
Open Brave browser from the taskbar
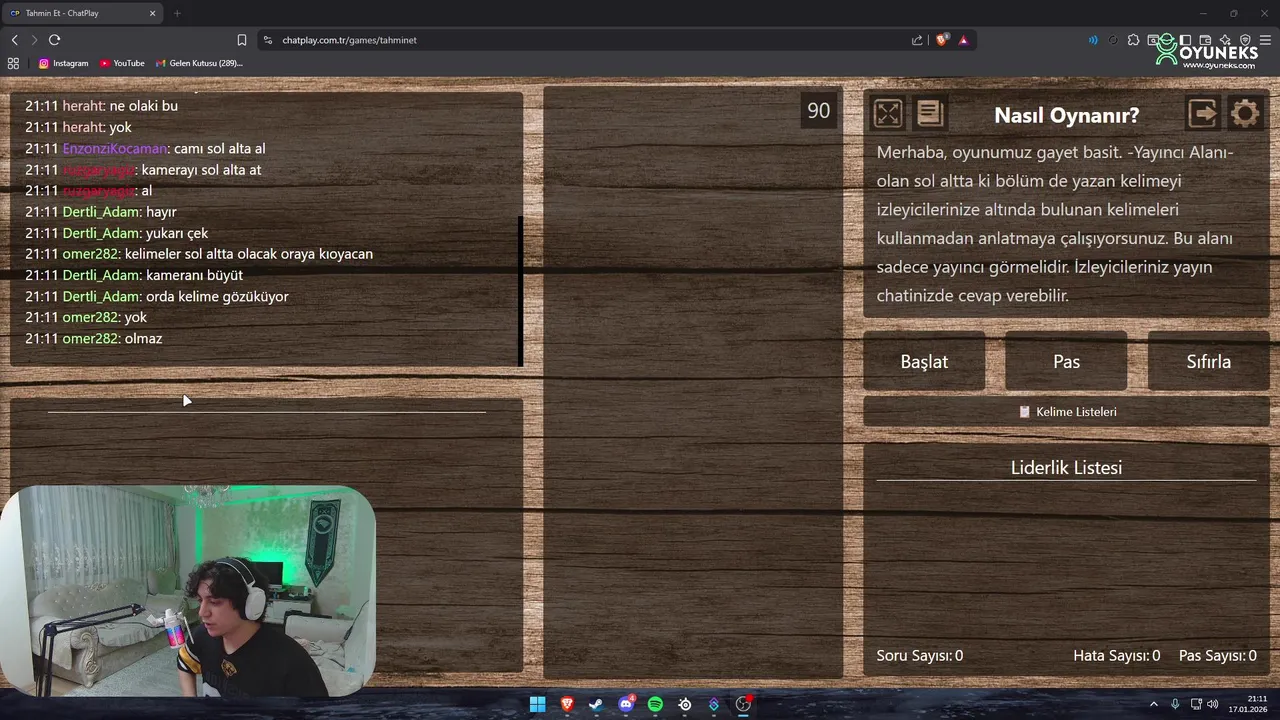(x=567, y=704)
